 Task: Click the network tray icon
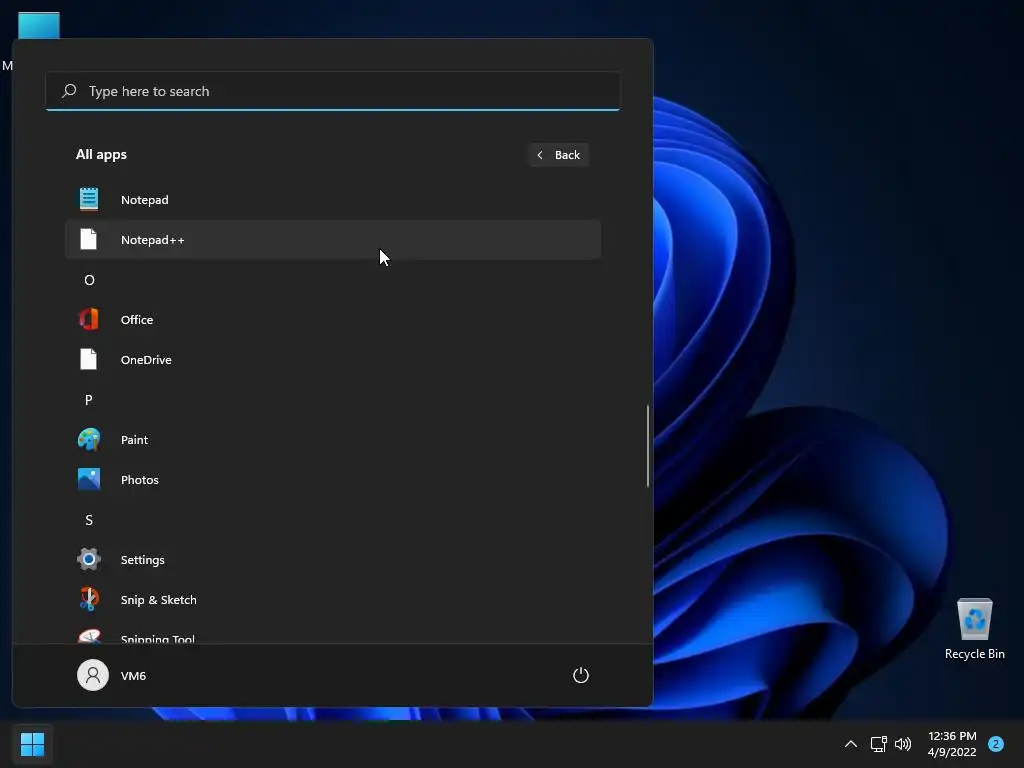pos(878,744)
